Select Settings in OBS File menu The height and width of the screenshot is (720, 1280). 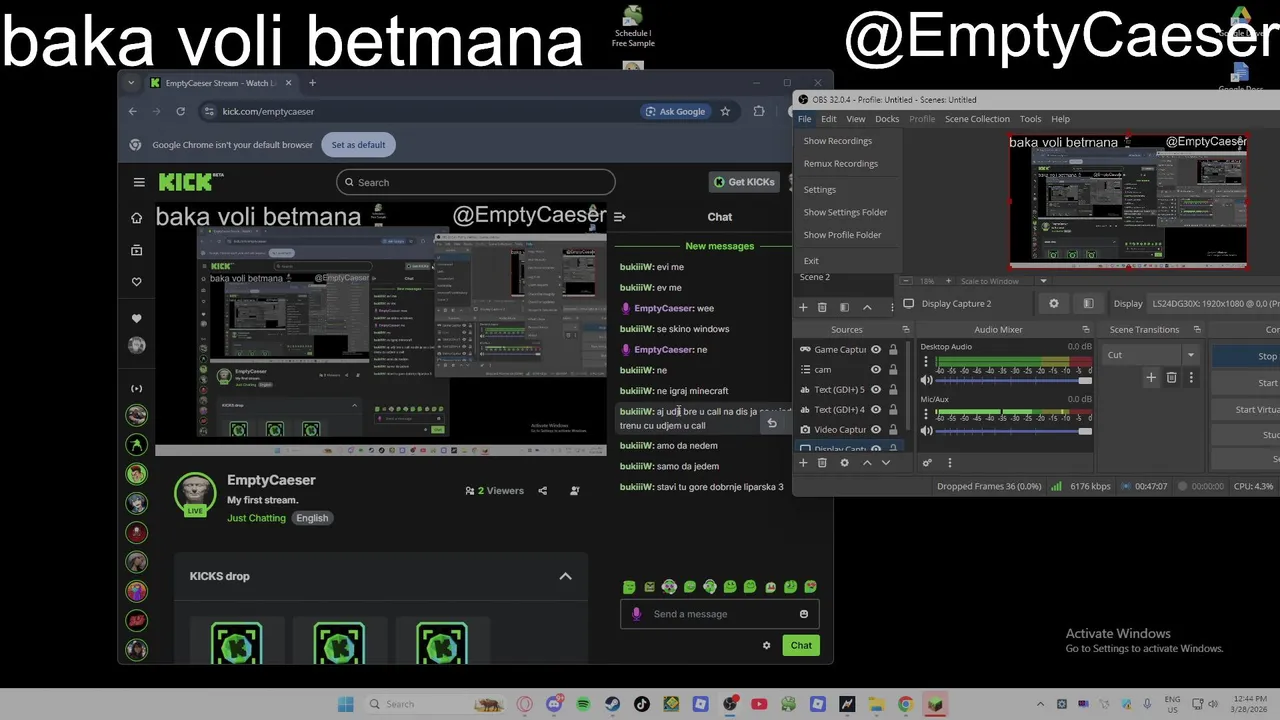point(820,190)
